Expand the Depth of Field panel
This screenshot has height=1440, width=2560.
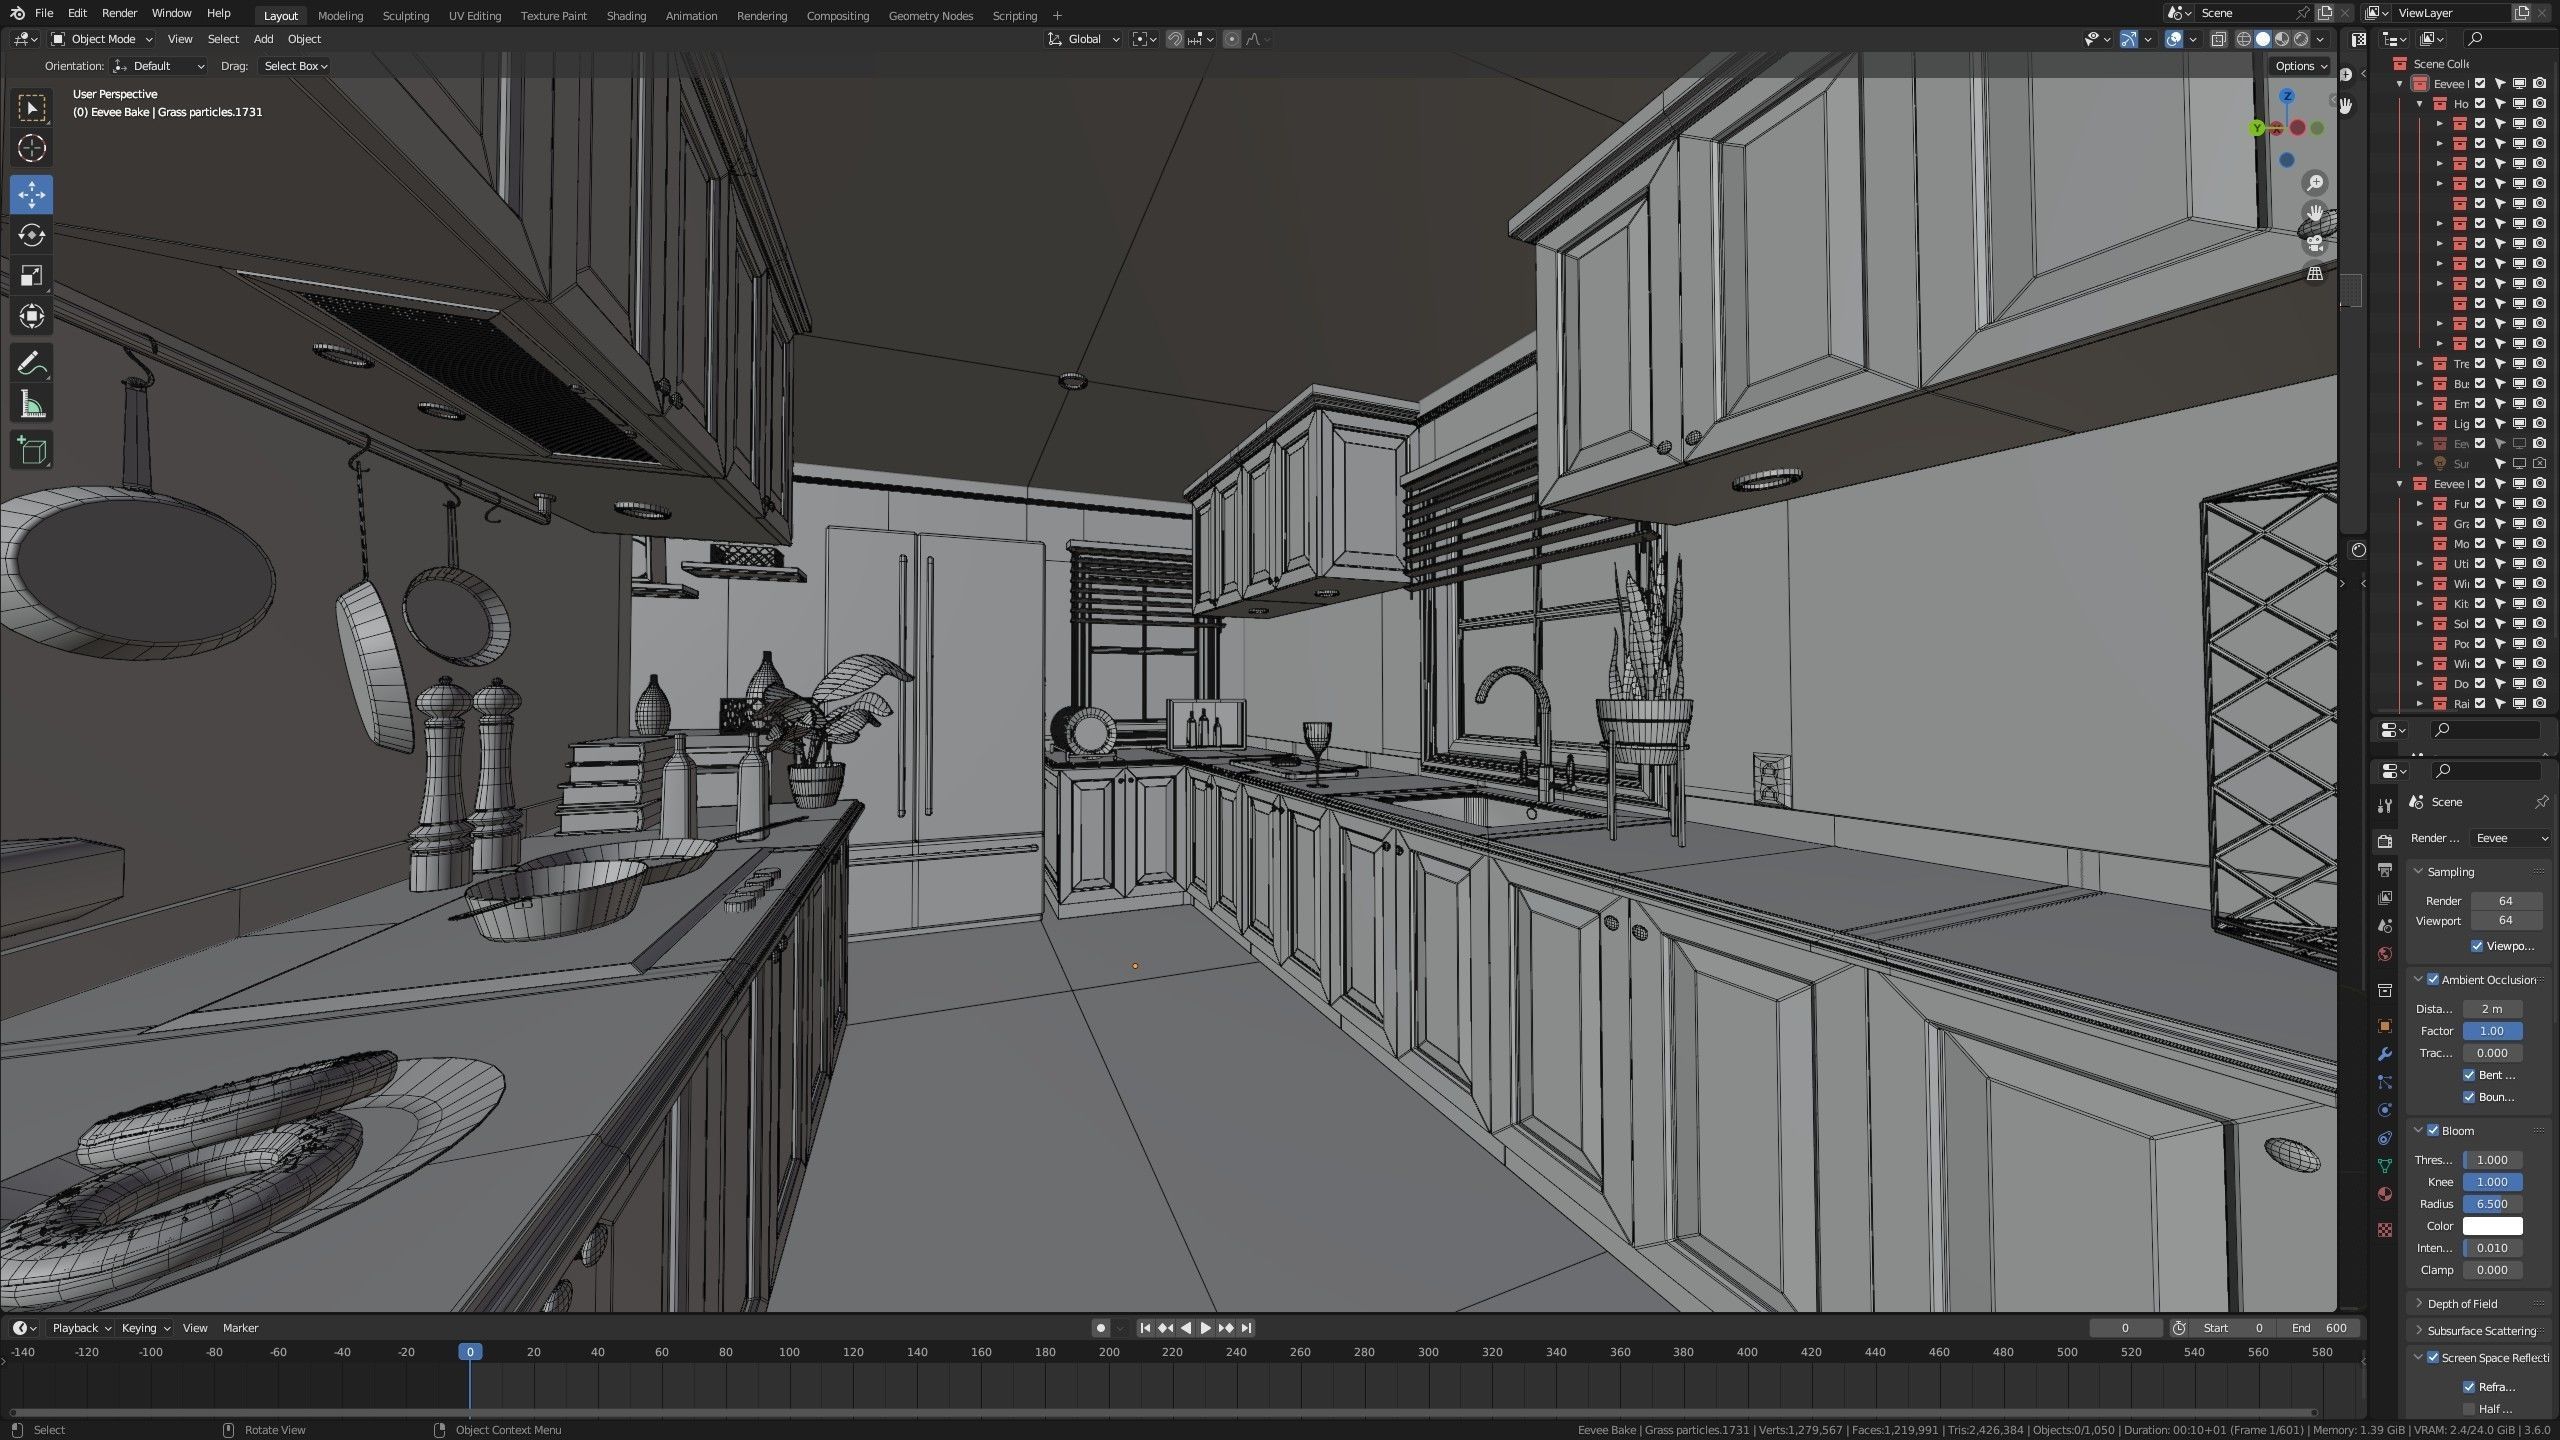[2461, 1304]
